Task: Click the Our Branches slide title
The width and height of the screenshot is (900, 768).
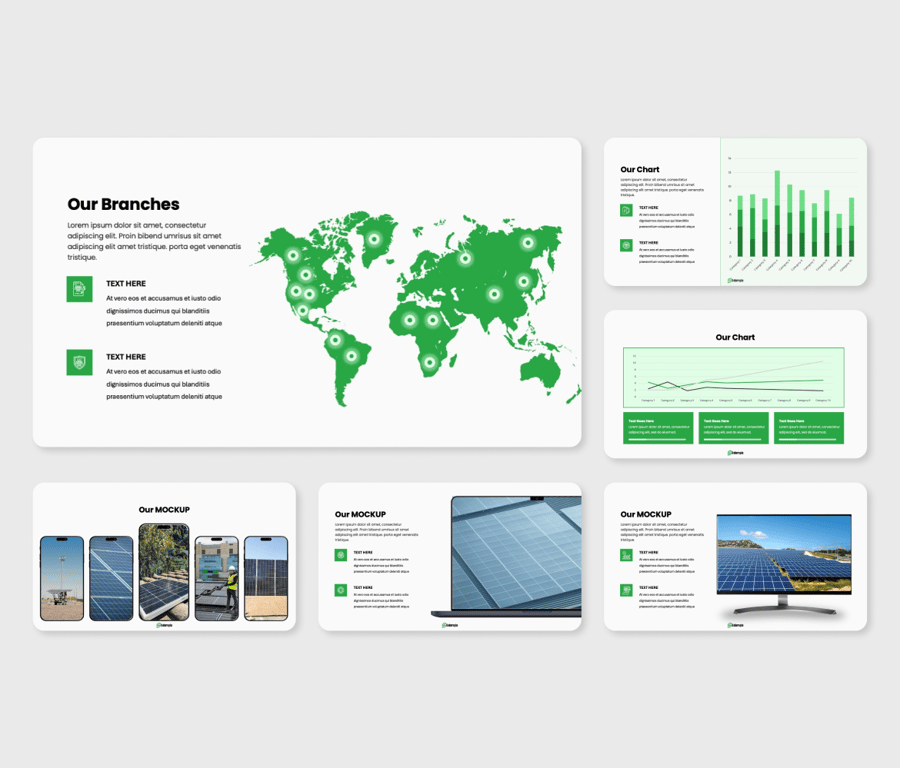Action: pos(124,205)
